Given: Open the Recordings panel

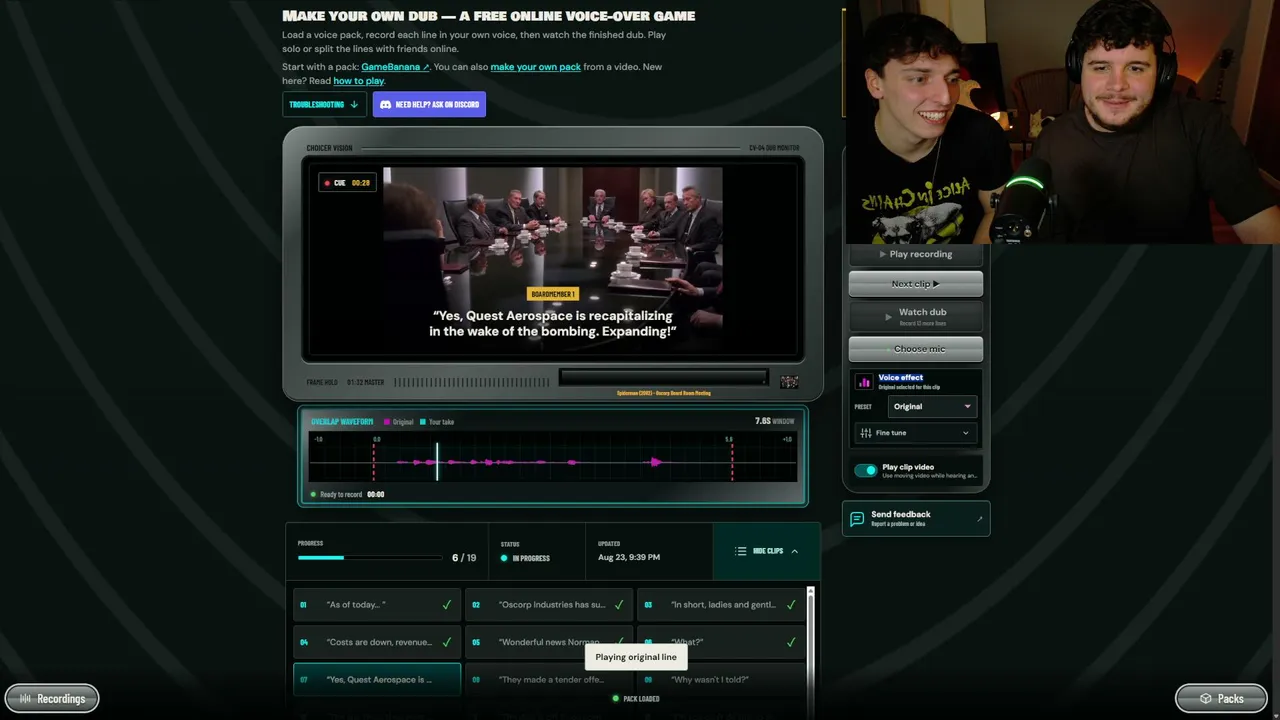Looking at the screenshot, I should click(52, 698).
